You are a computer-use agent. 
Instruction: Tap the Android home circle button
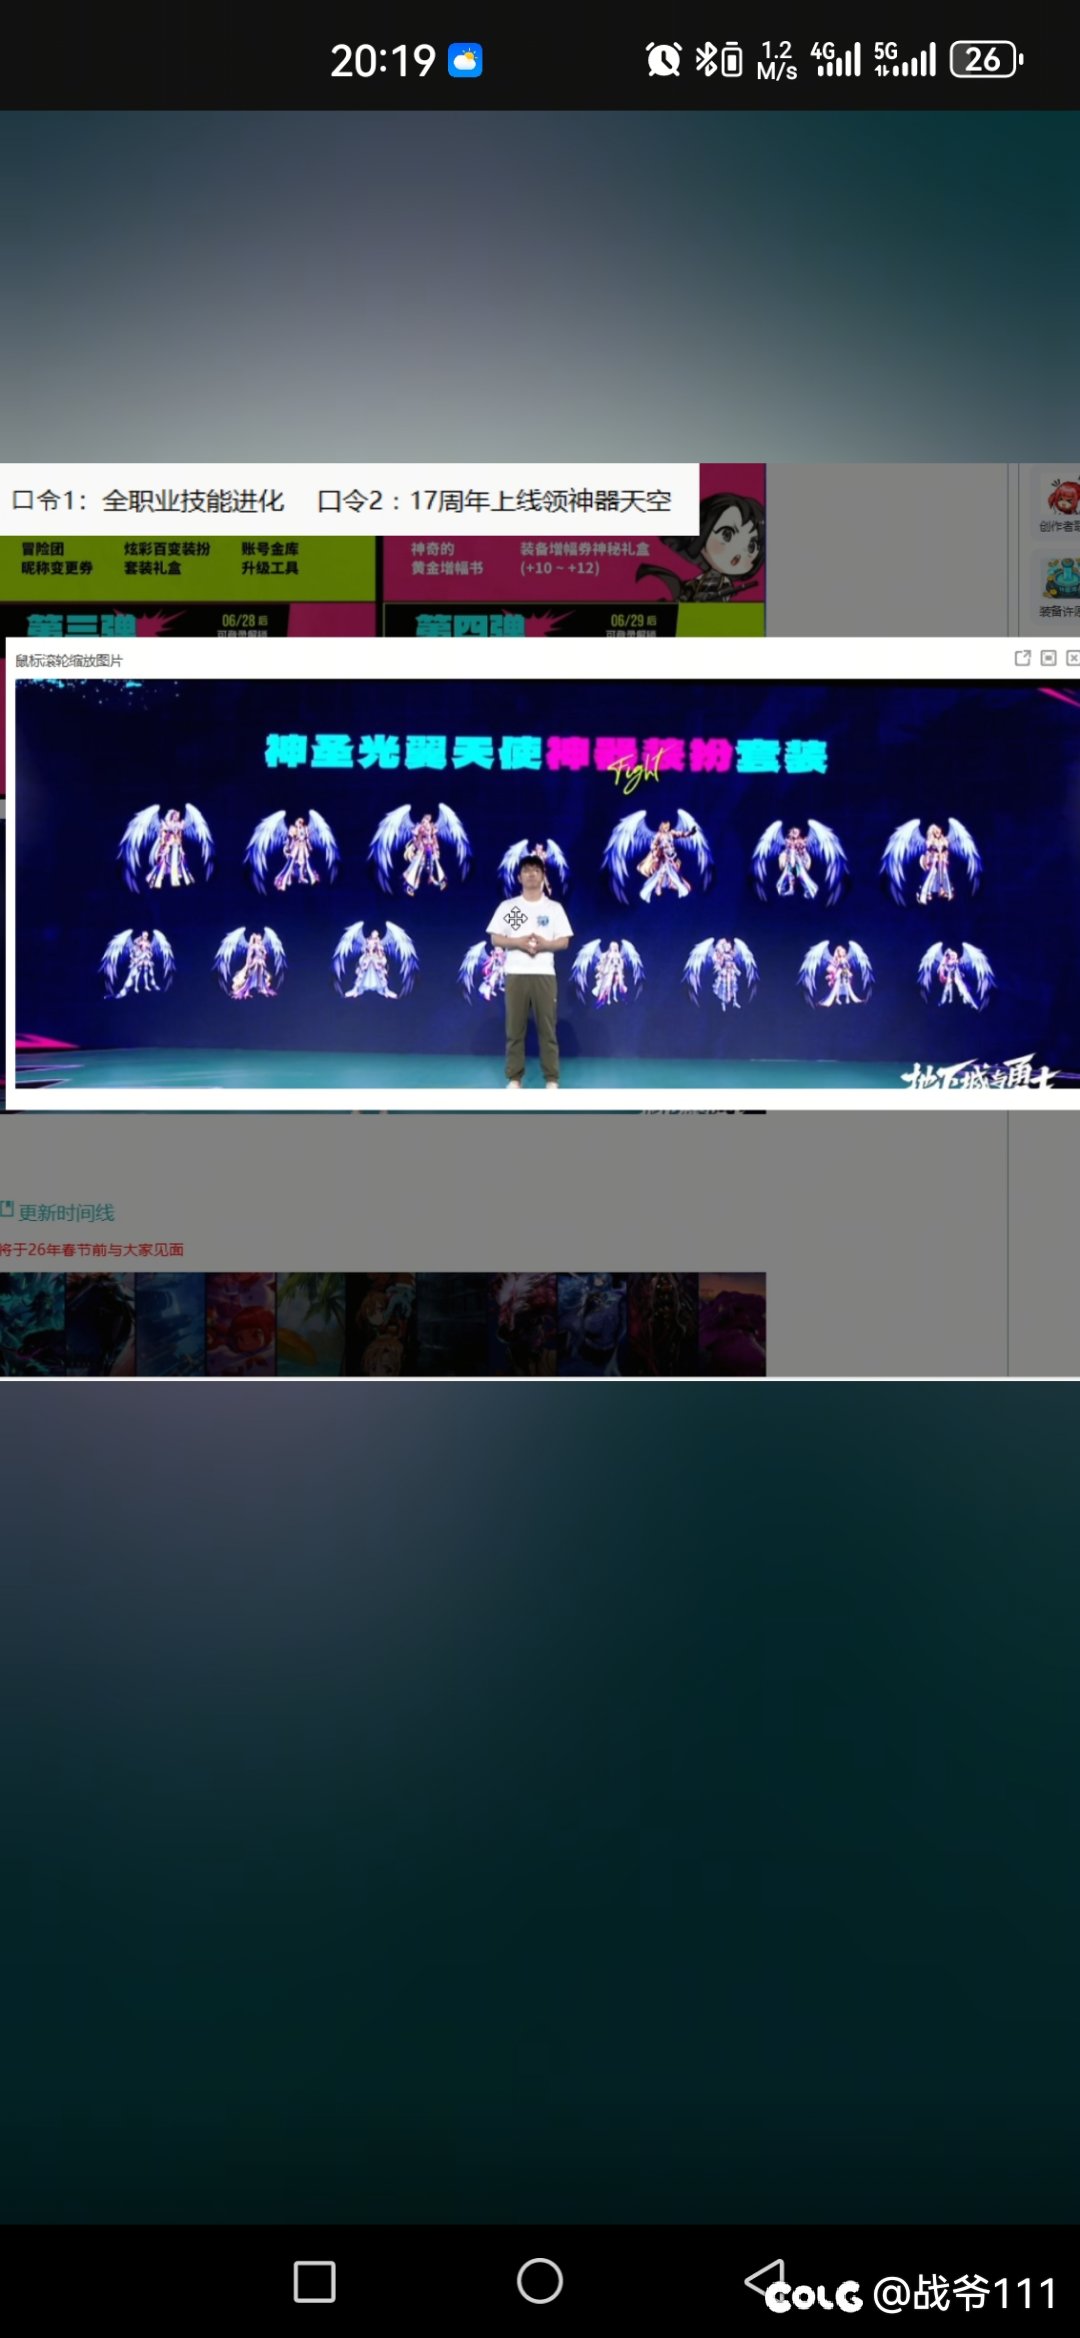coord(540,2281)
